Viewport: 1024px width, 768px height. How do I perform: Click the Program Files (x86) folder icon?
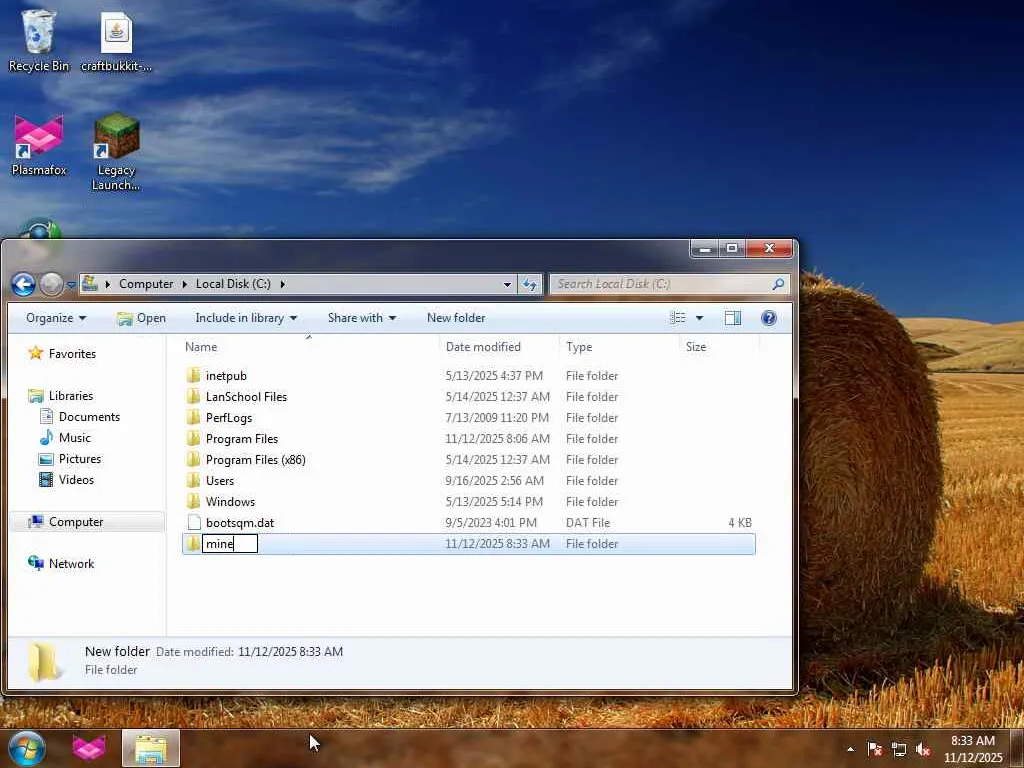pos(193,459)
